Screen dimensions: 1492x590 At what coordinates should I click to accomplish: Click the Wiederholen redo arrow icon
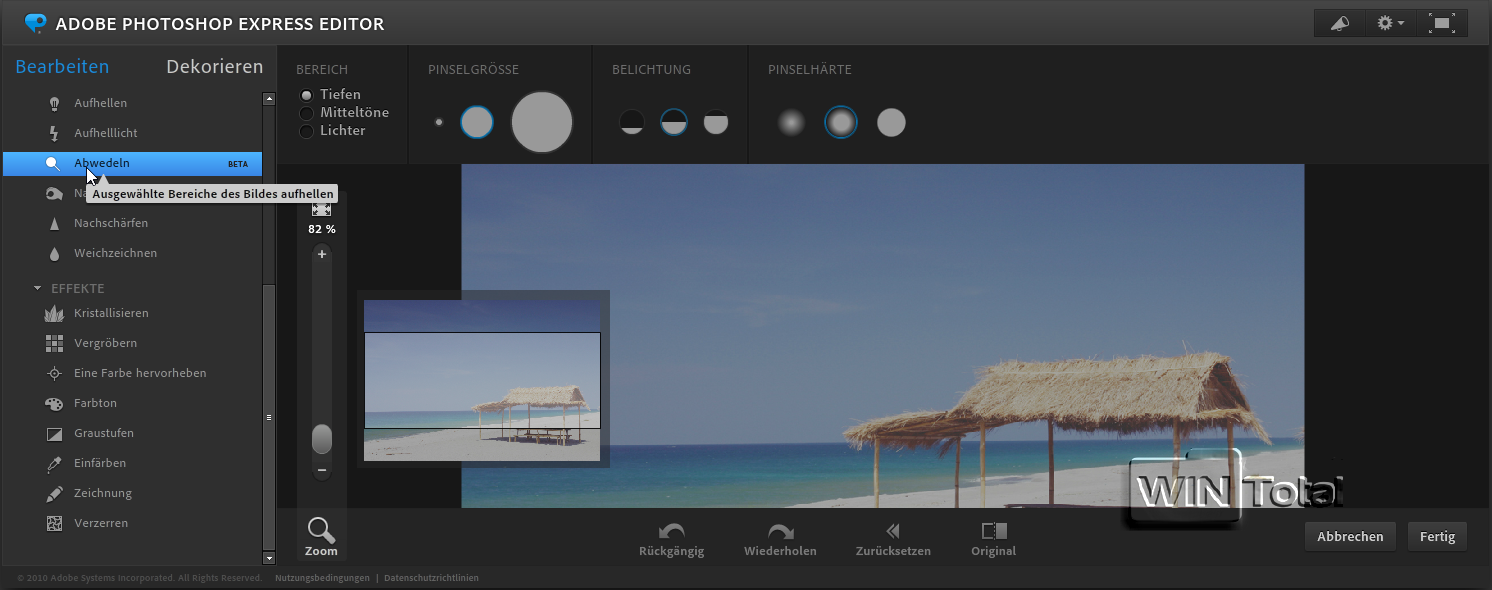point(780,531)
